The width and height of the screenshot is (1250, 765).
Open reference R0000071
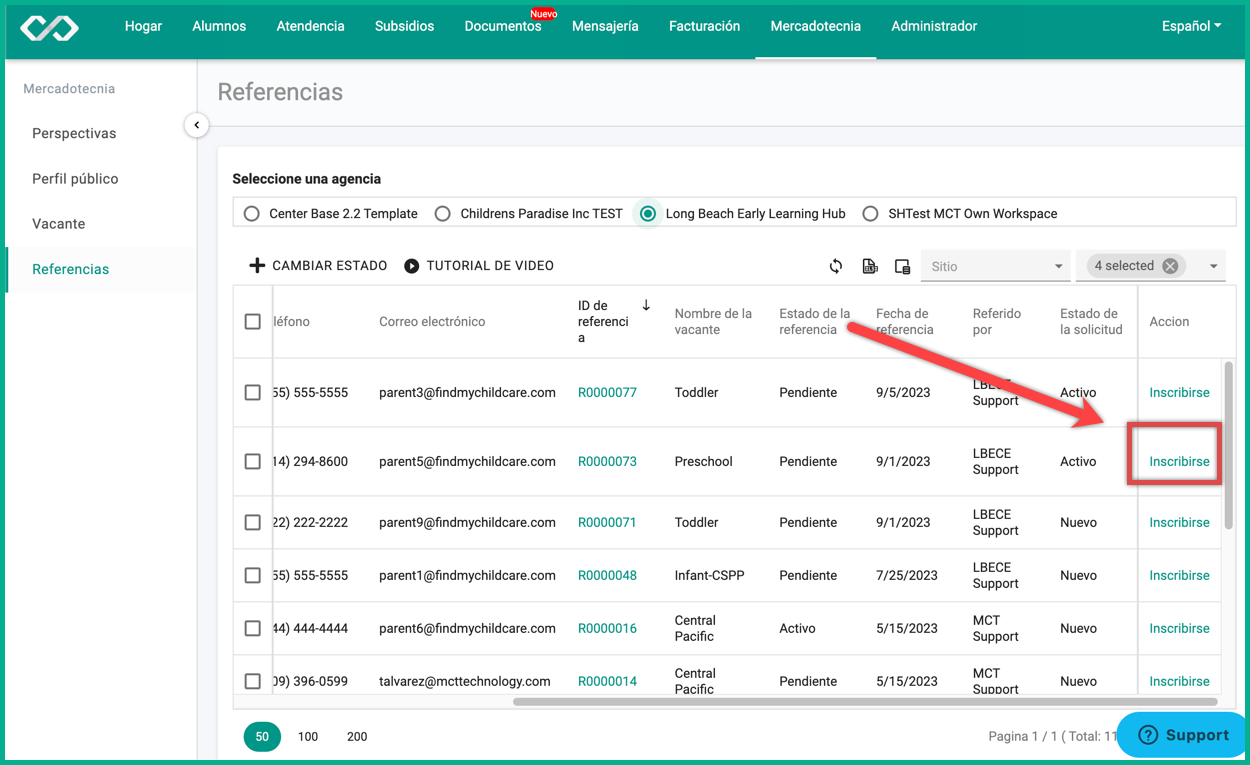607,523
